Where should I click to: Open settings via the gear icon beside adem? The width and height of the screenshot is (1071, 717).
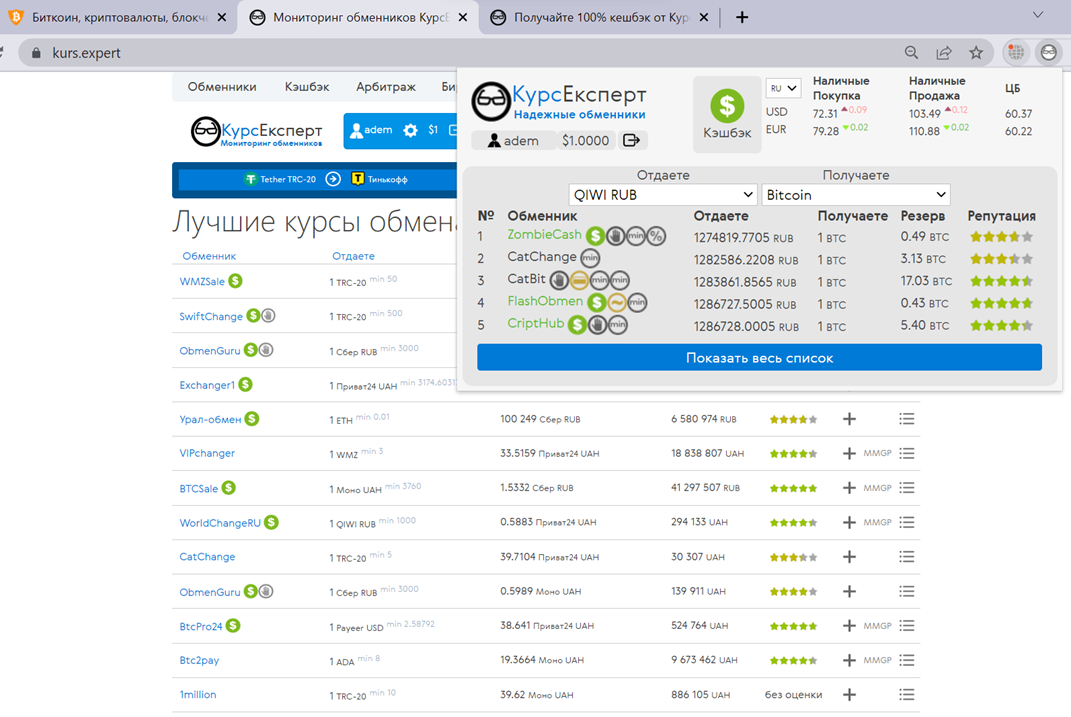(x=411, y=130)
